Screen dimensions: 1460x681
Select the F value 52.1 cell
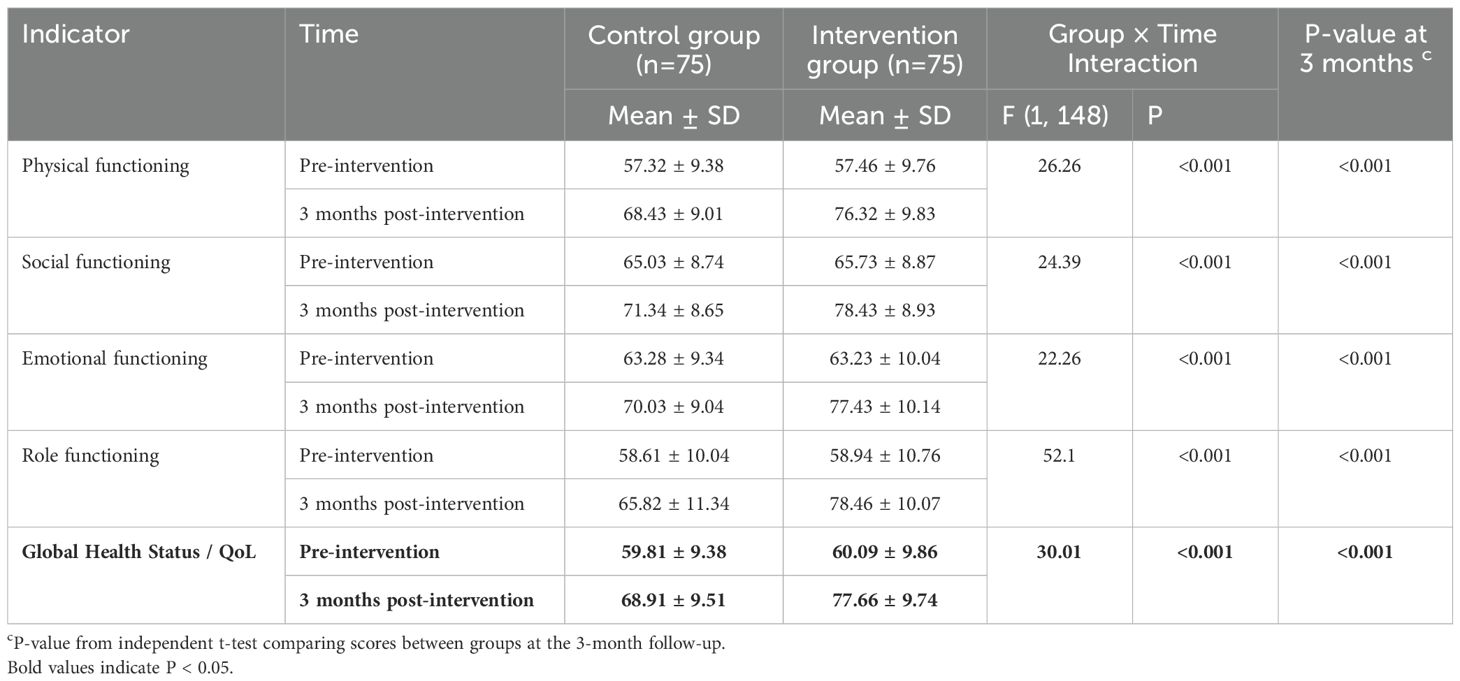(1060, 456)
